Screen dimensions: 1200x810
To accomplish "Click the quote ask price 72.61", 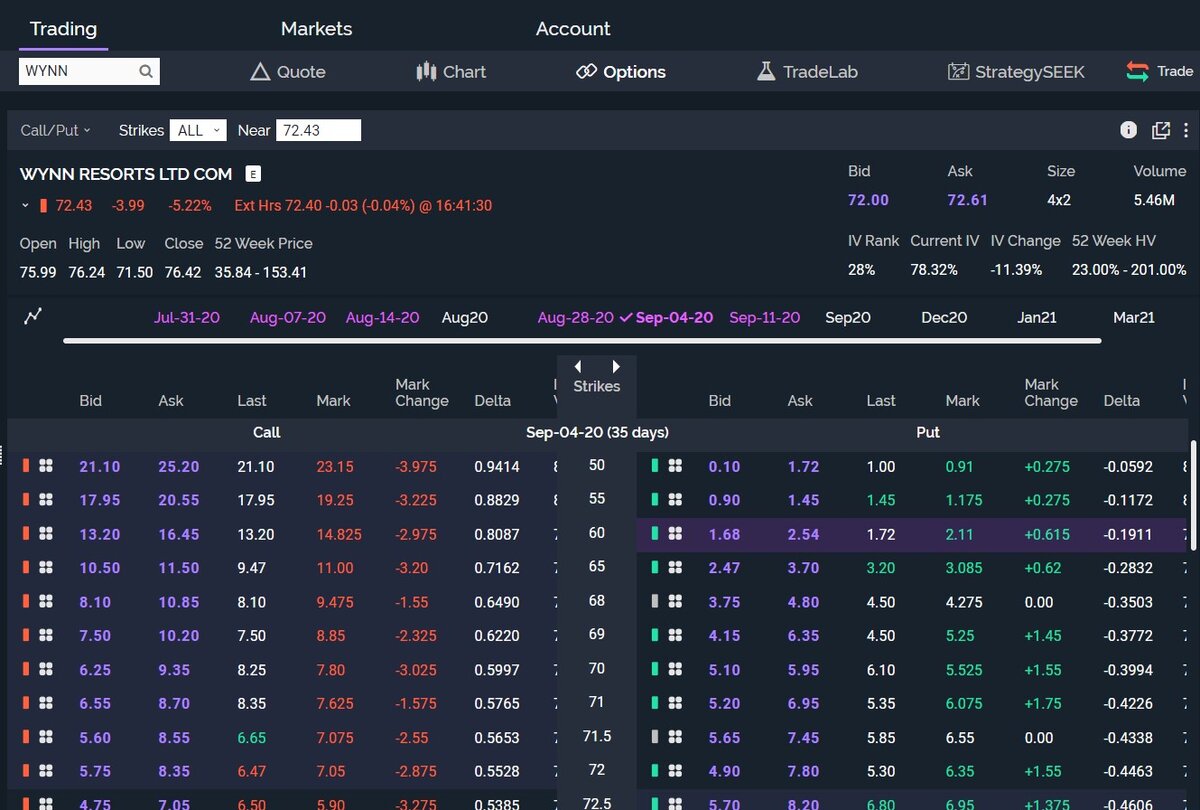I will [967, 200].
